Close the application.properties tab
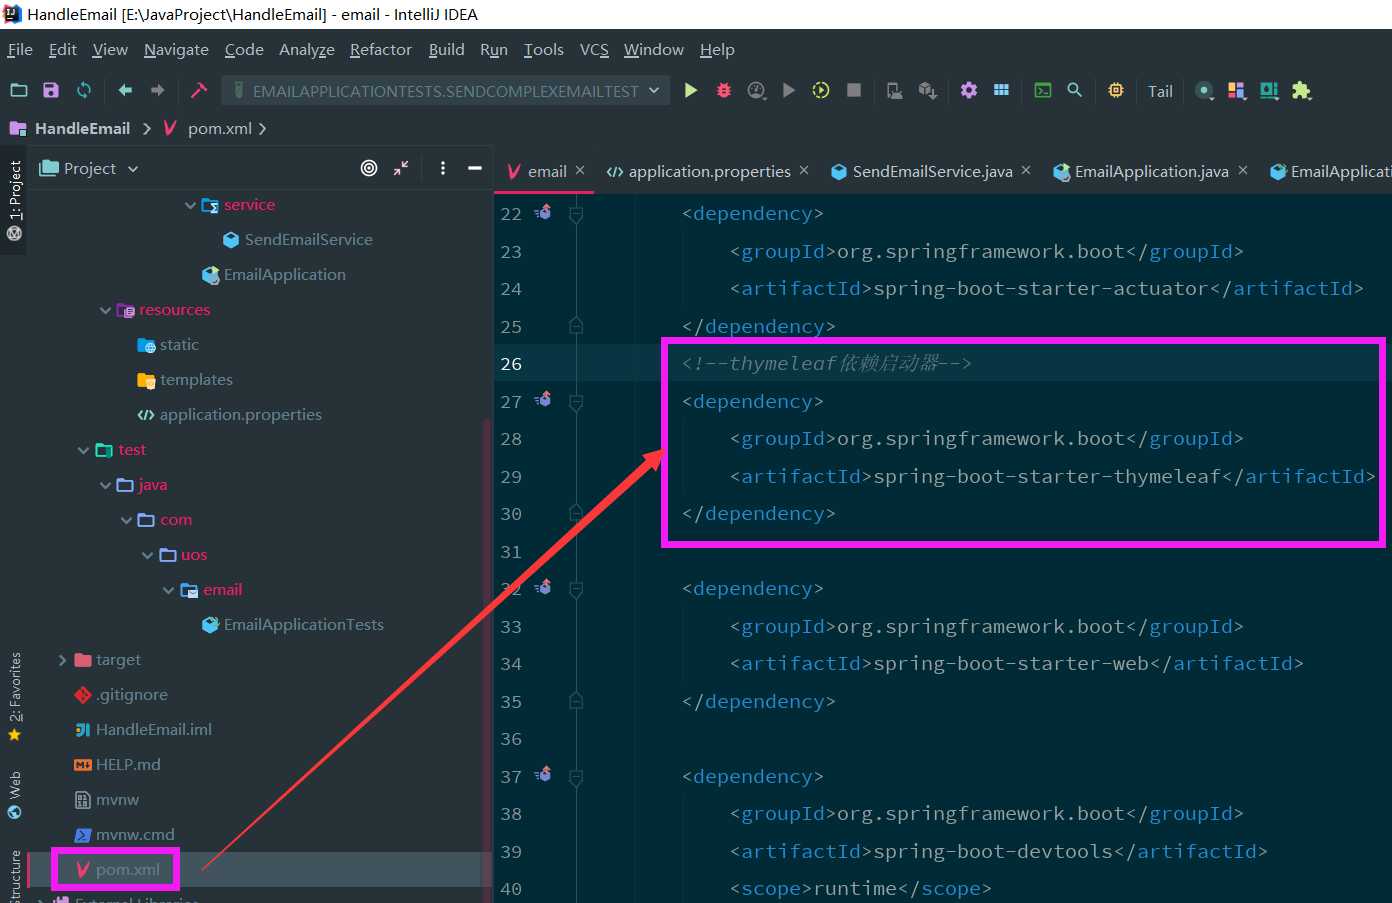This screenshot has width=1392, height=903. pos(804,170)
